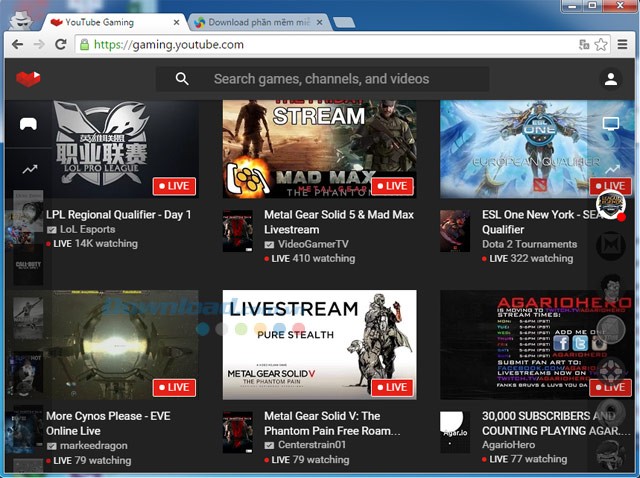The height and width of the screenshot is (478, 640).
Task: Open the Livestream Pure Stealth thumbnail
Action: 320,345
